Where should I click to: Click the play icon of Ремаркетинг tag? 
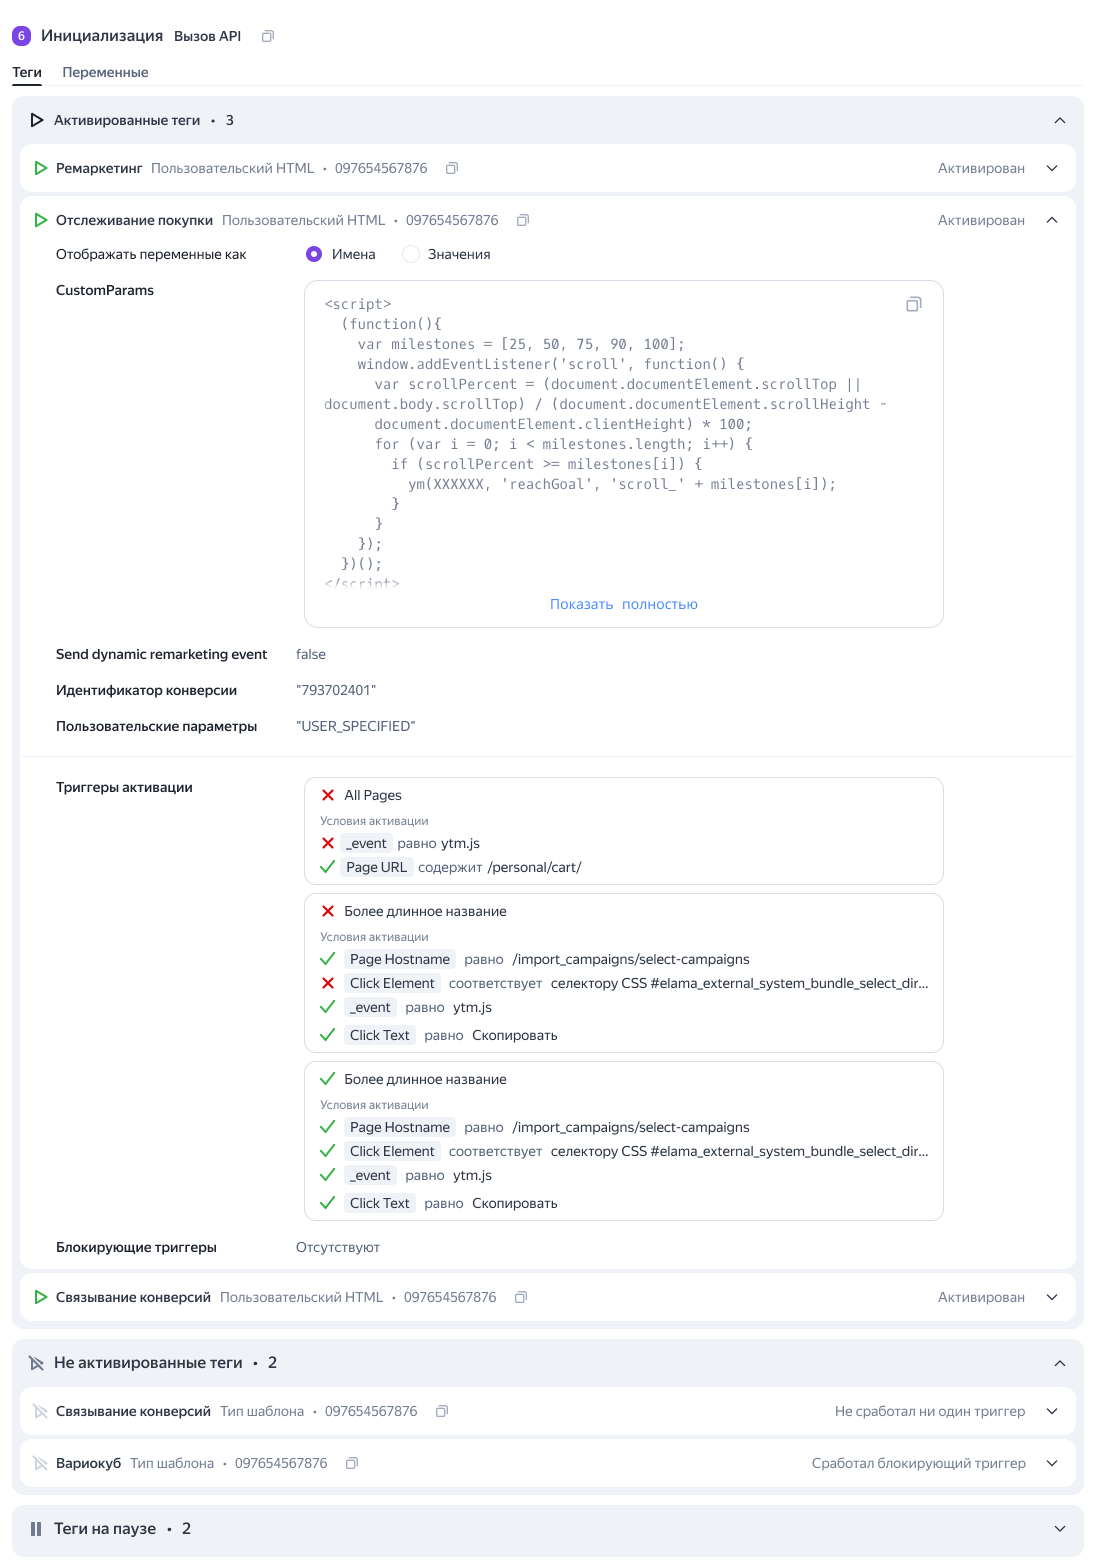point(41,168)
